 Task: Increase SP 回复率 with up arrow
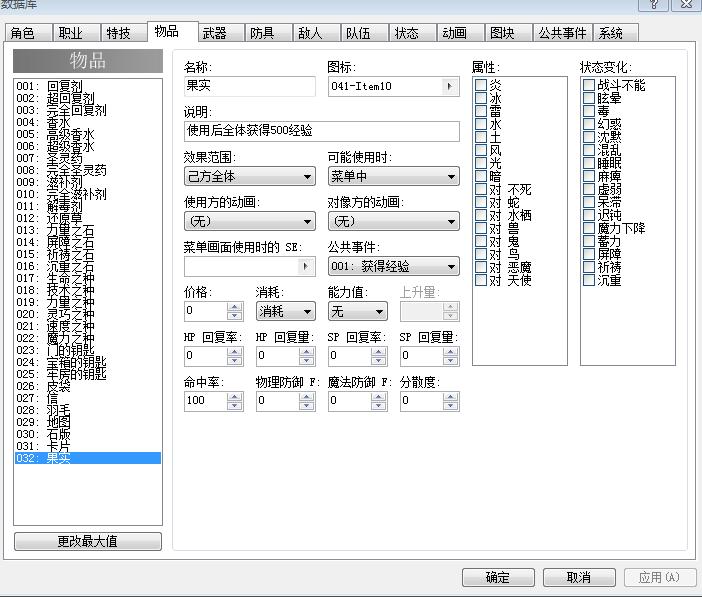point(378,352)
